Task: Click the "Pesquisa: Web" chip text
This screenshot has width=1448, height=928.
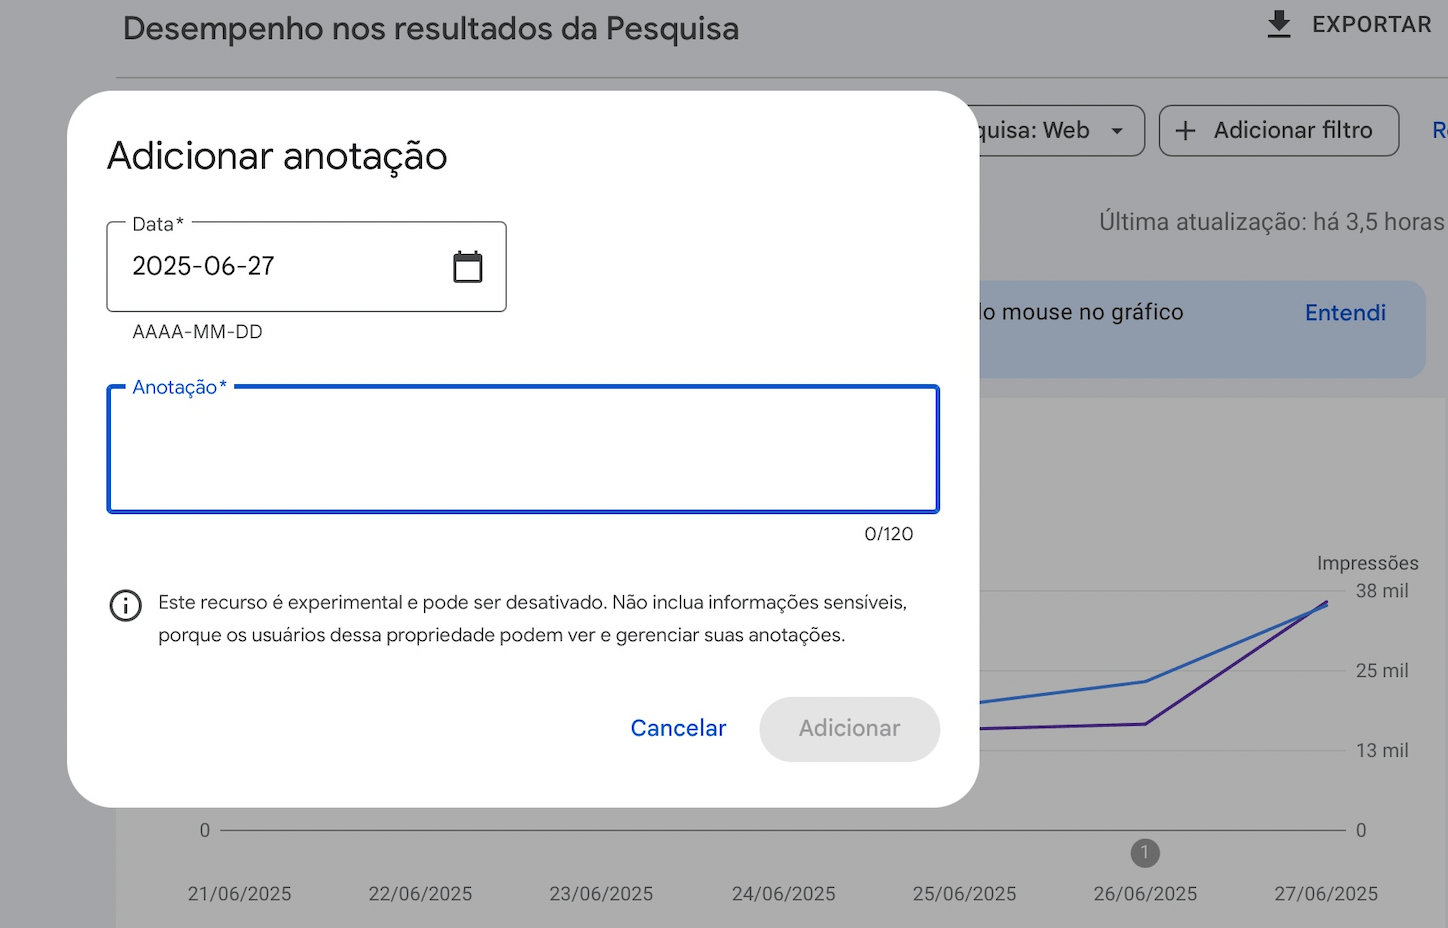Action: pos(1035,131)
